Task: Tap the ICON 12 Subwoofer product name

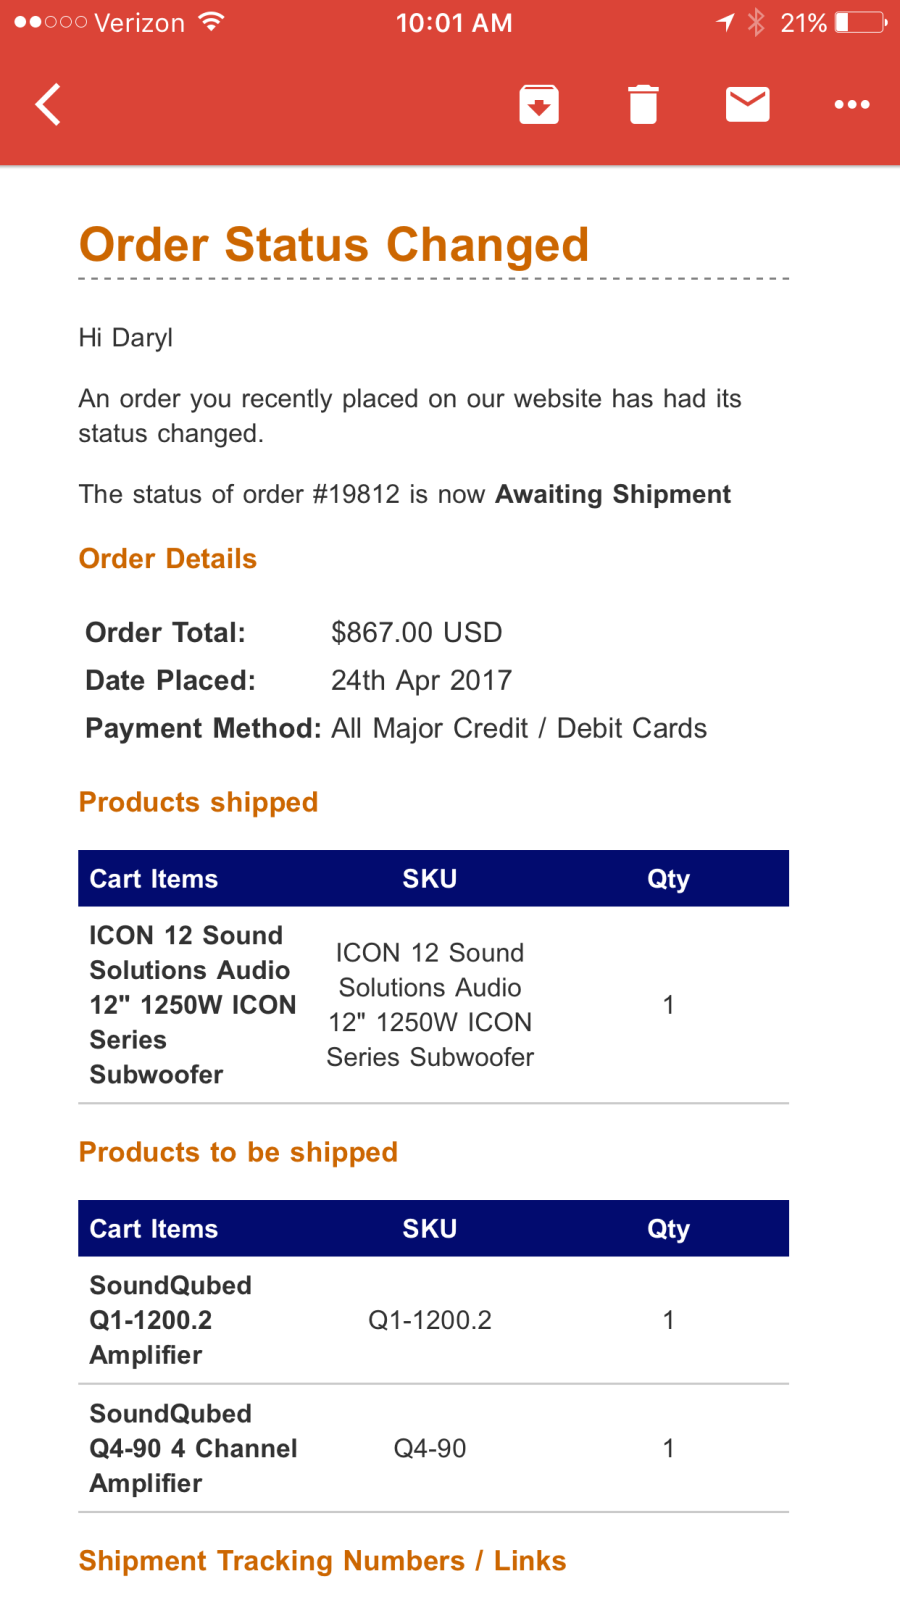Action: pyautogui.click(x=192, y=1004)
